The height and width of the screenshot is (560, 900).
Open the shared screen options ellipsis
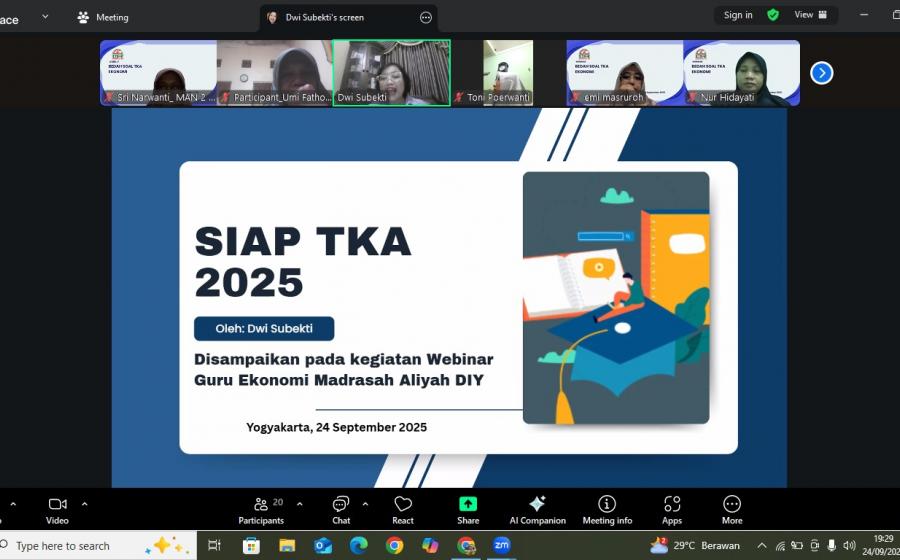coord(426,17)
